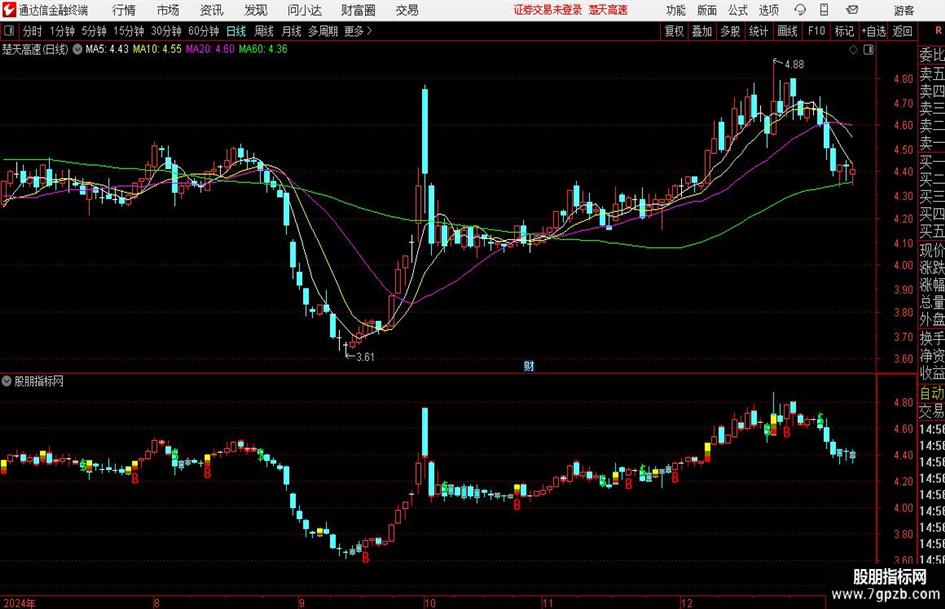Open the F10 company info
945x609 pixels.
(x=817, y=31)
